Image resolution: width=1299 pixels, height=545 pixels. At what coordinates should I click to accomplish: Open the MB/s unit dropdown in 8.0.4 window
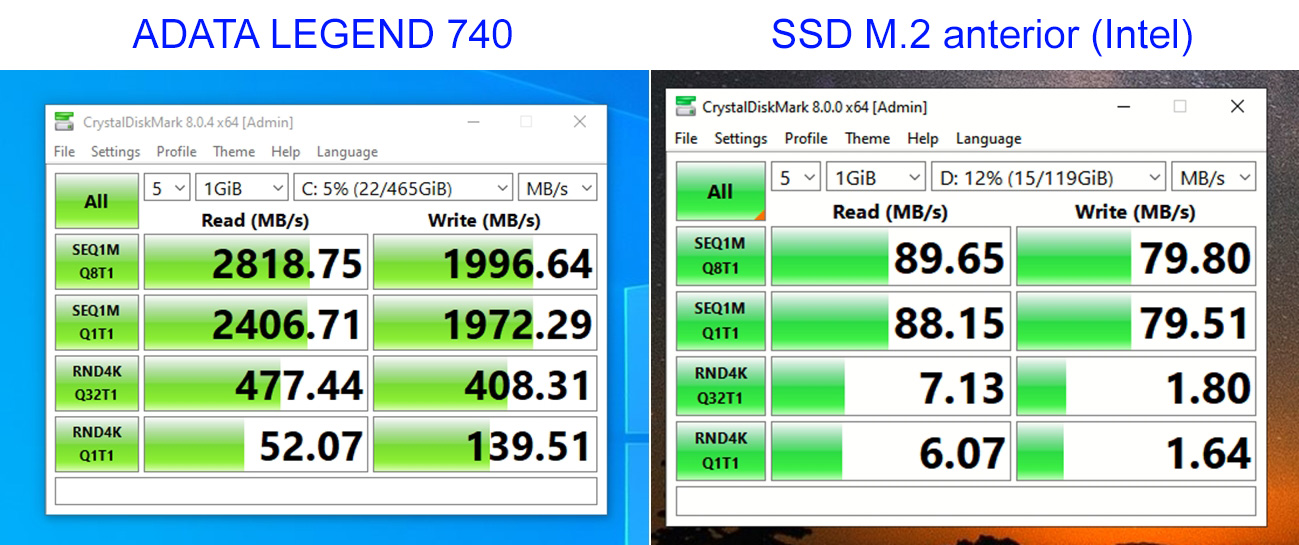coord(557,188)
